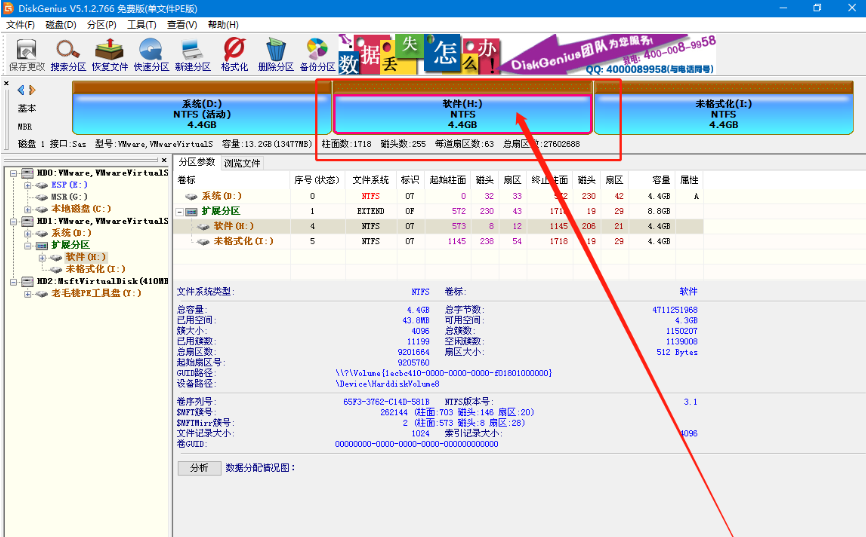Select 未格式化(I:) in the tree
The image size is (866, 537).
(96, 269)
